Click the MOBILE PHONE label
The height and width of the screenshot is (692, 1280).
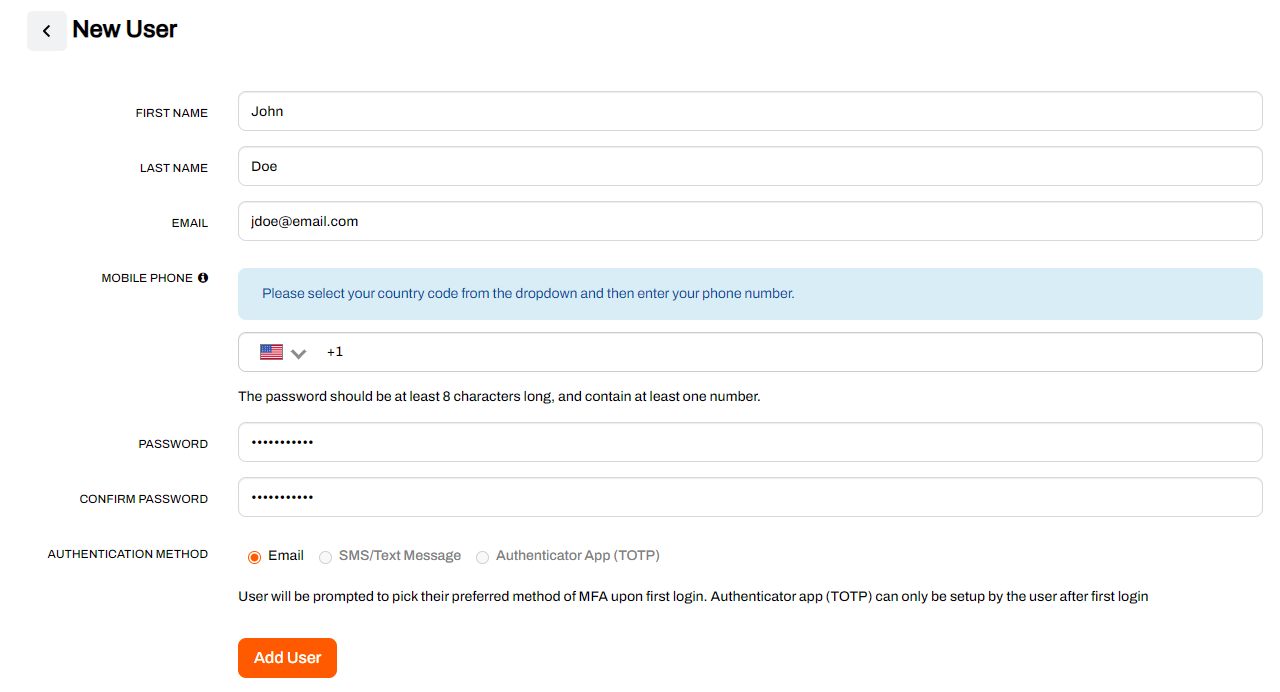(147, 279)
